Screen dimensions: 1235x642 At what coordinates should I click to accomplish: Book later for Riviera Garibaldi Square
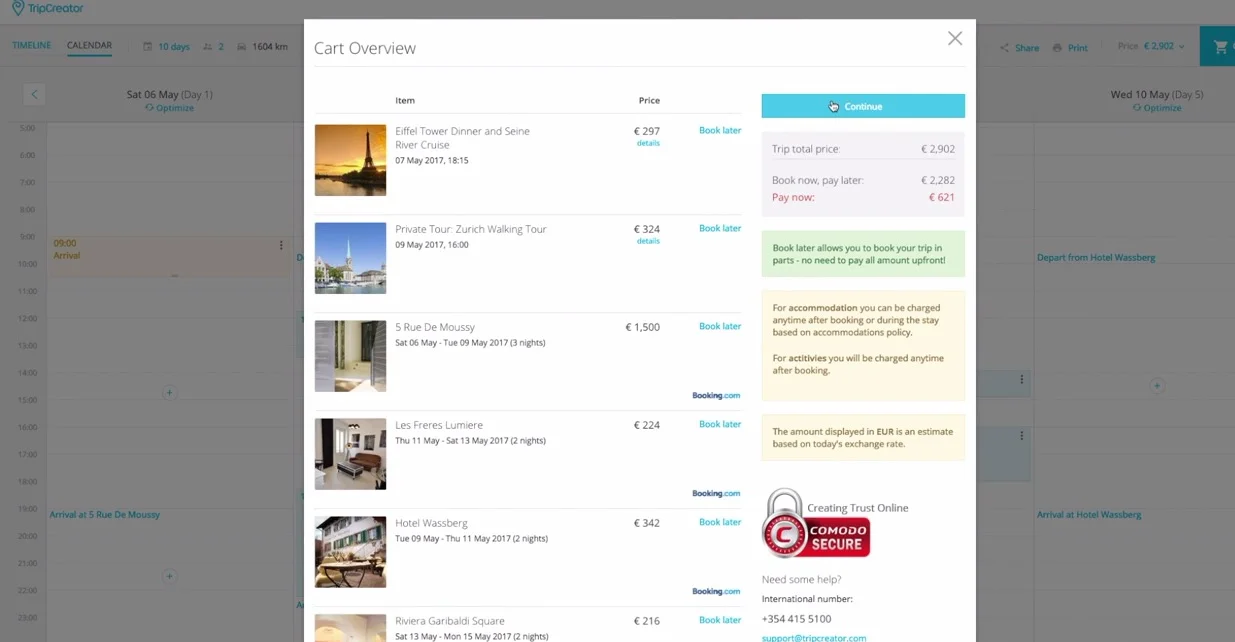pos(720,621)
